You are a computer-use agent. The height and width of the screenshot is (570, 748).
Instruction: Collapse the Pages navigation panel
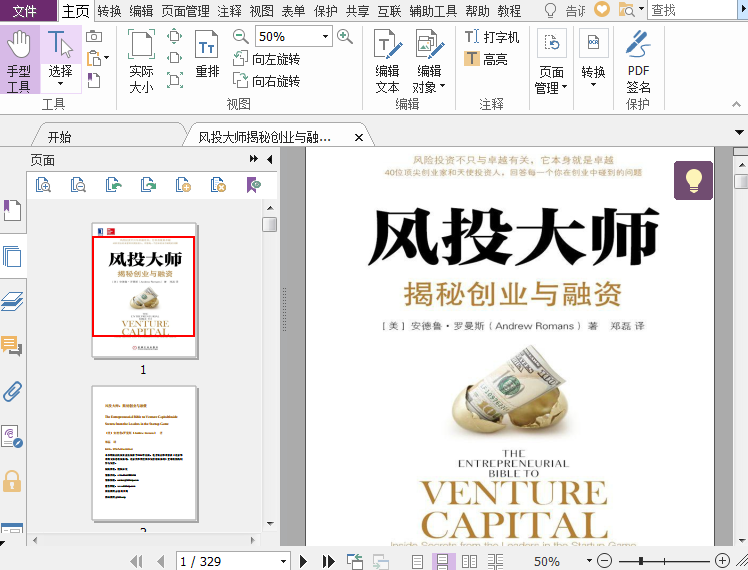point(270,159)
